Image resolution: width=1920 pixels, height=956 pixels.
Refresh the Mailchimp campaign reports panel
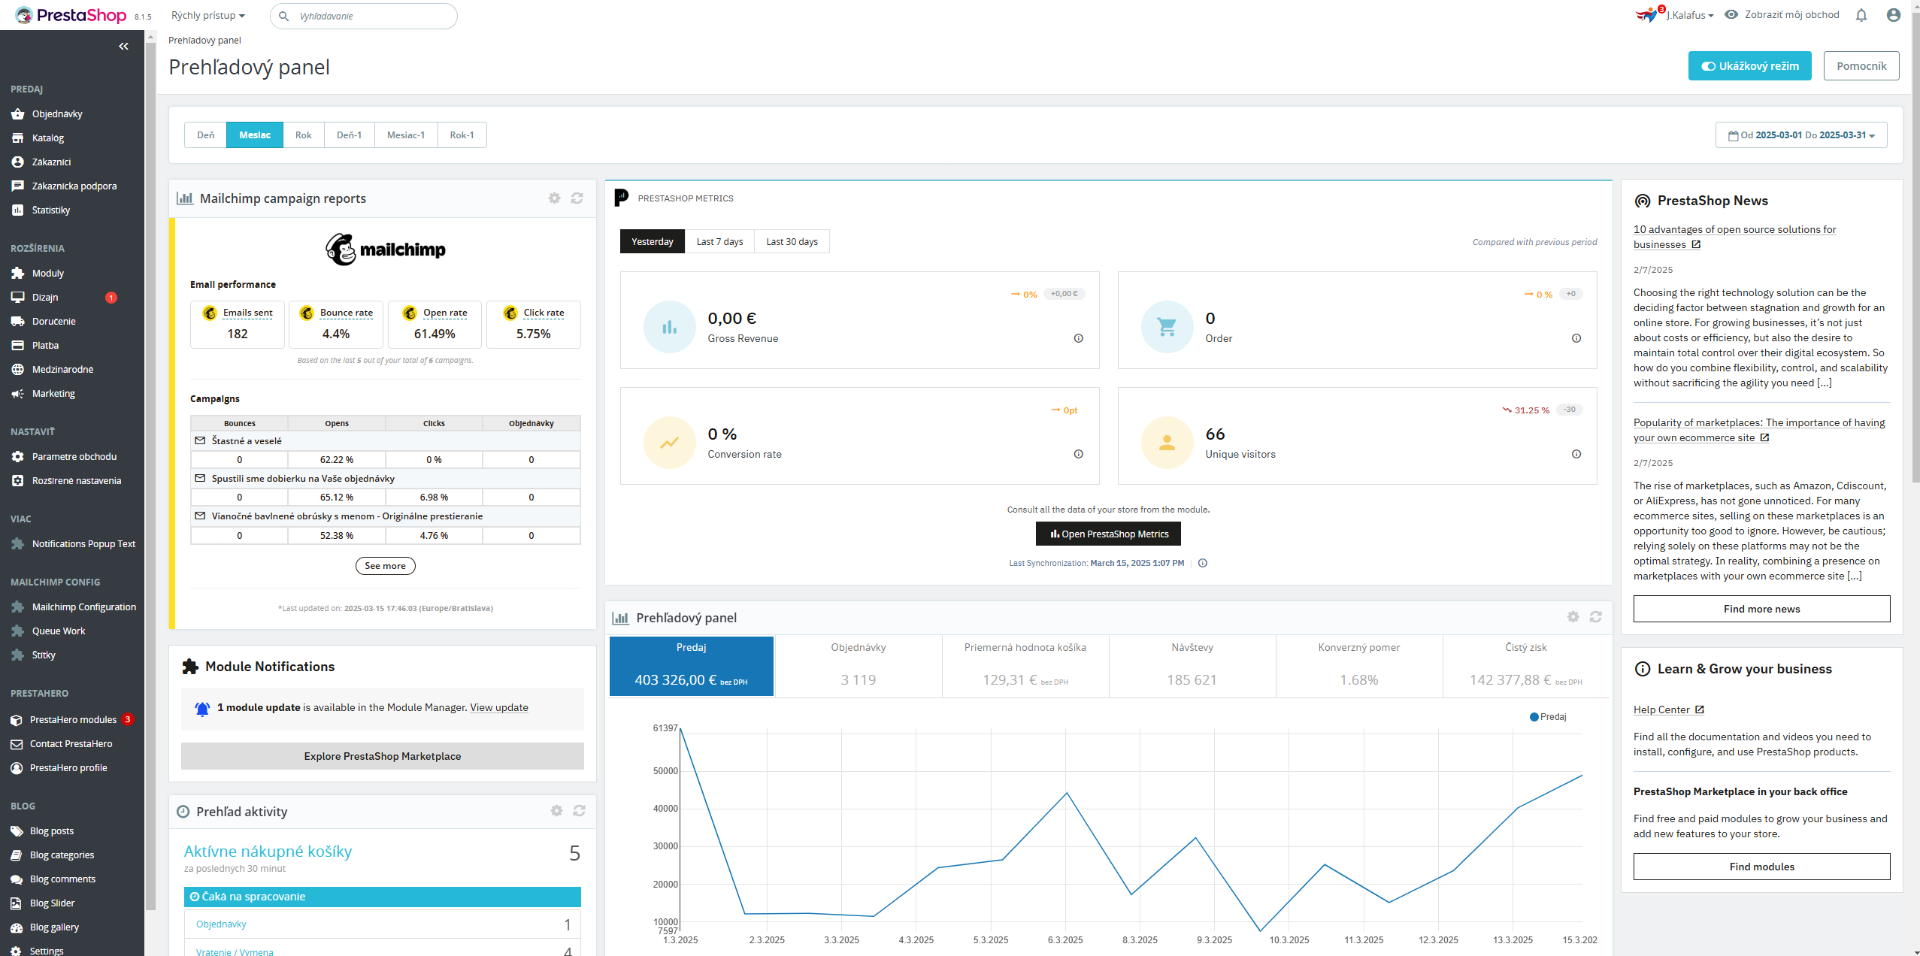[x=577, y=198]
